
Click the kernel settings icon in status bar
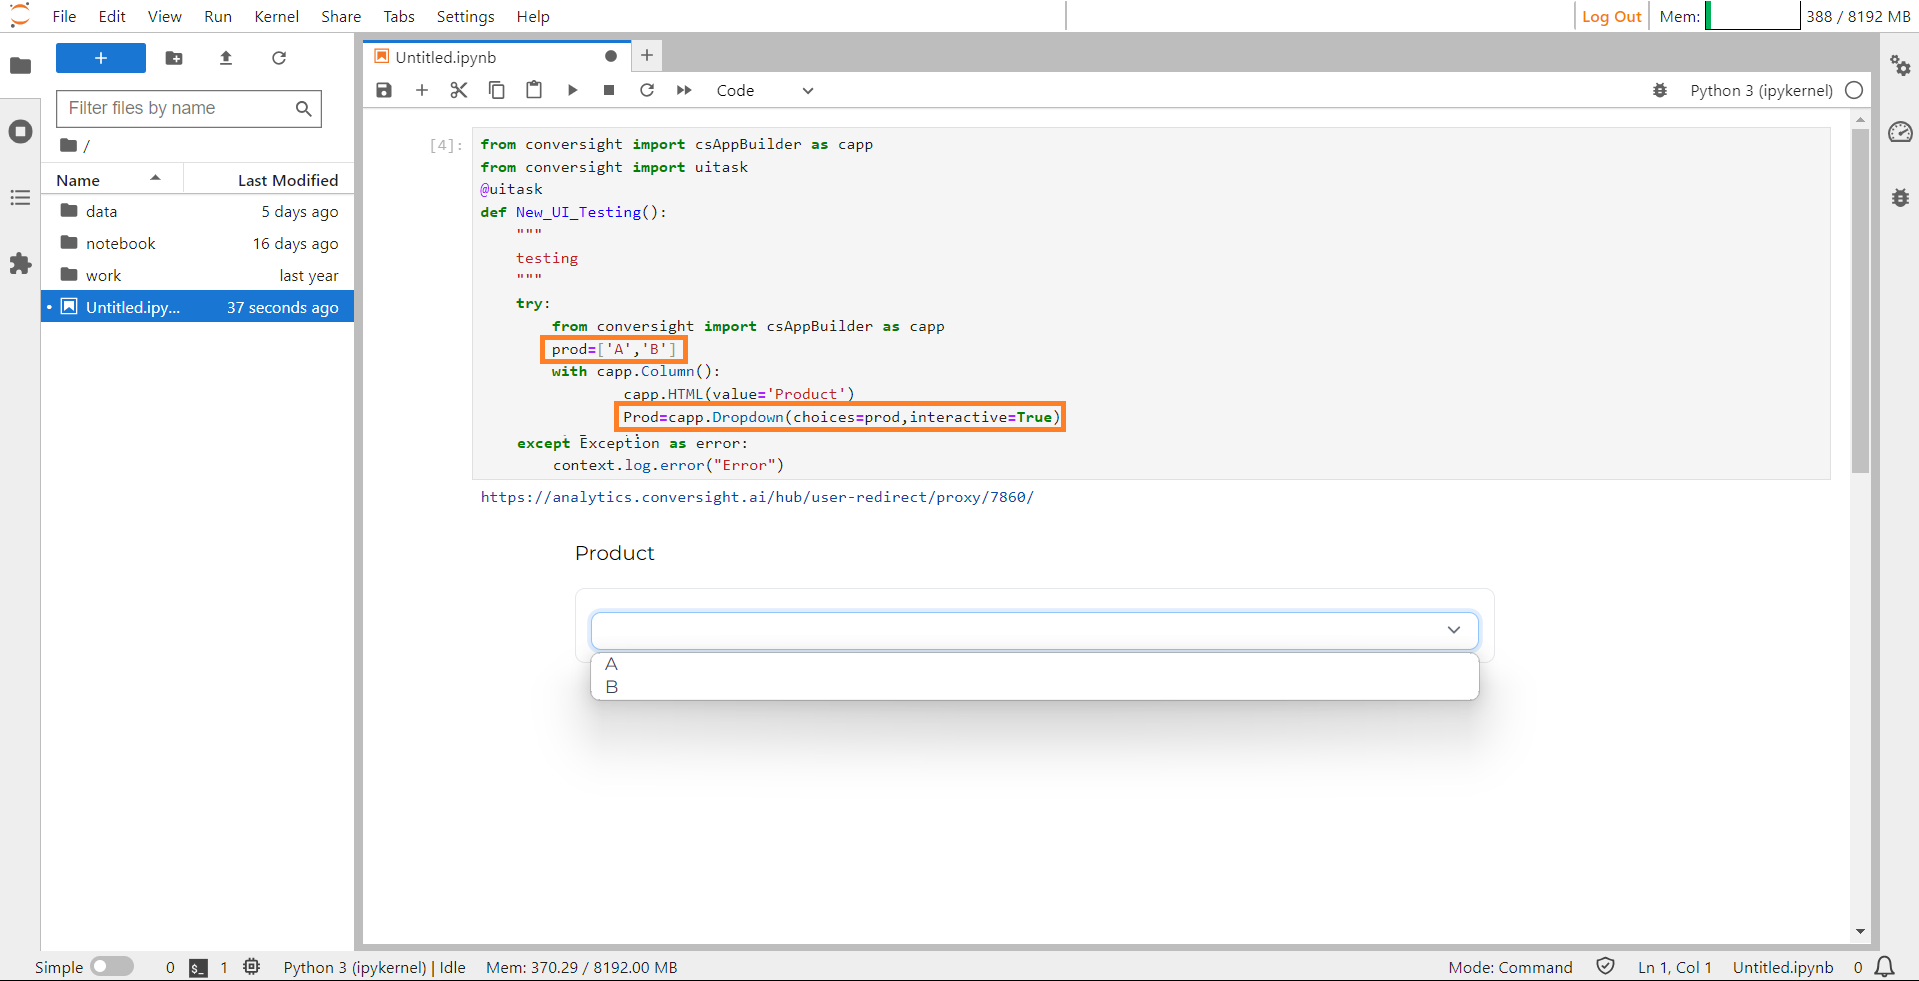point(252,967)
